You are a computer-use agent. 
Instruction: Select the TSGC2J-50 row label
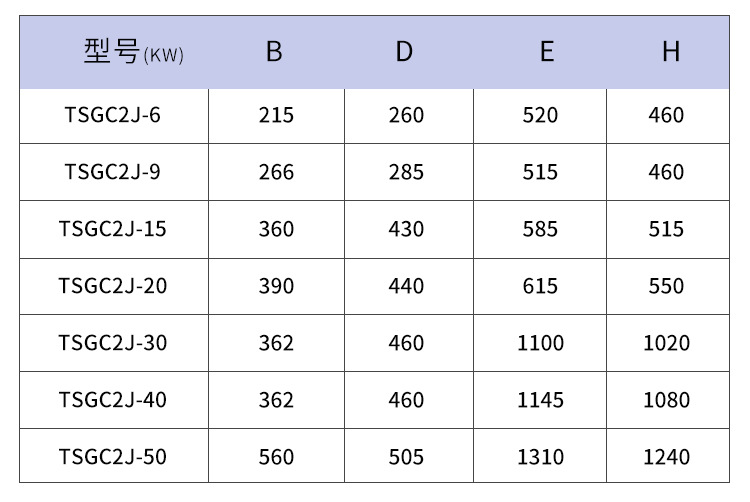[x=113, y=457]
